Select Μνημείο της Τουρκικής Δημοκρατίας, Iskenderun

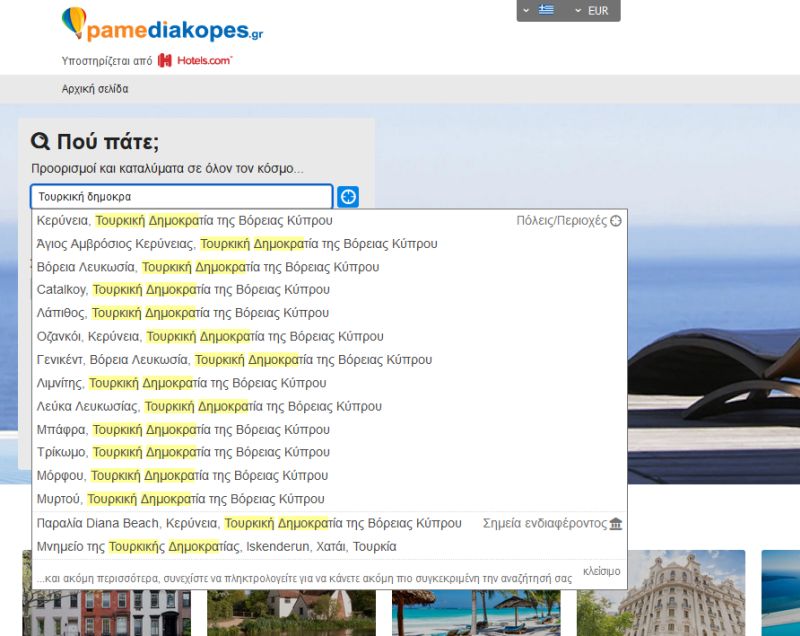click(329, 547)
